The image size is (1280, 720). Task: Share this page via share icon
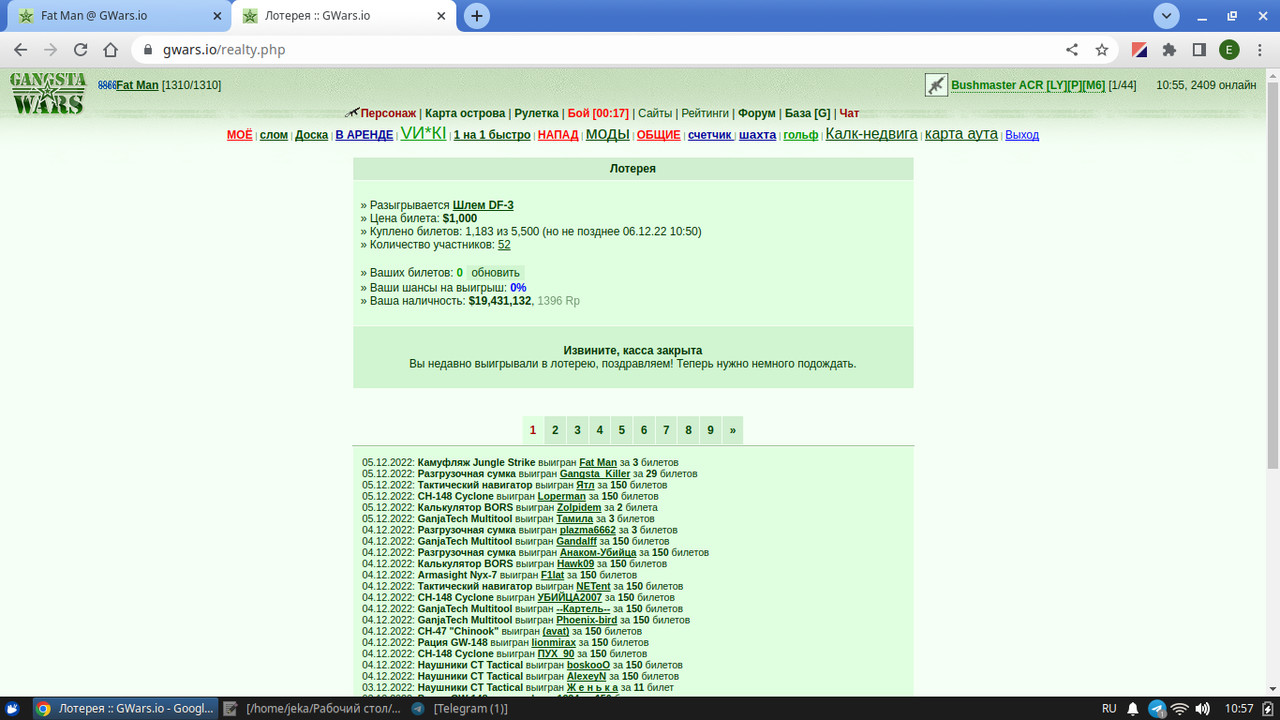coord(1072,50)
